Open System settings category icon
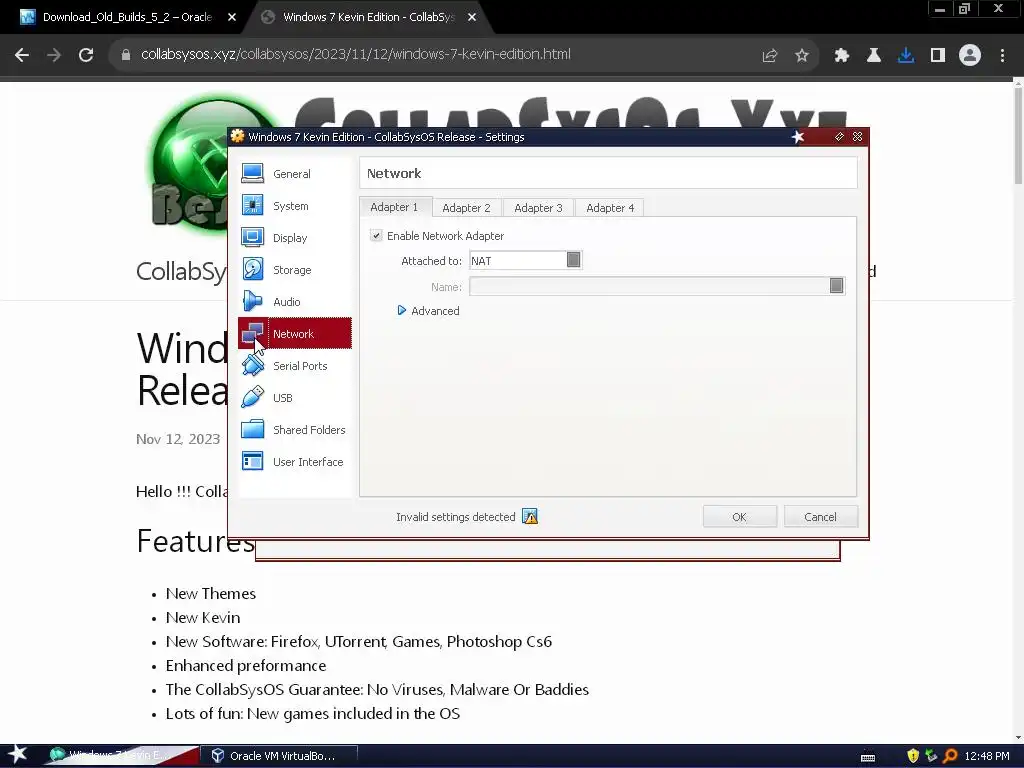The image size is (1024, 768). click(252, 206)
